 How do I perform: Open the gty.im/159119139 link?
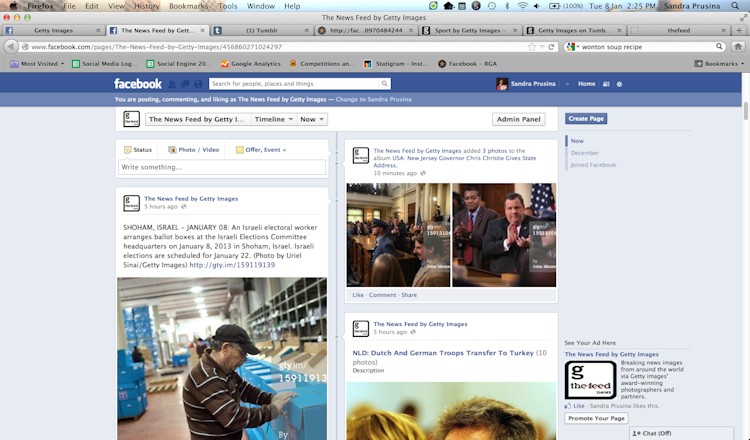232,264
